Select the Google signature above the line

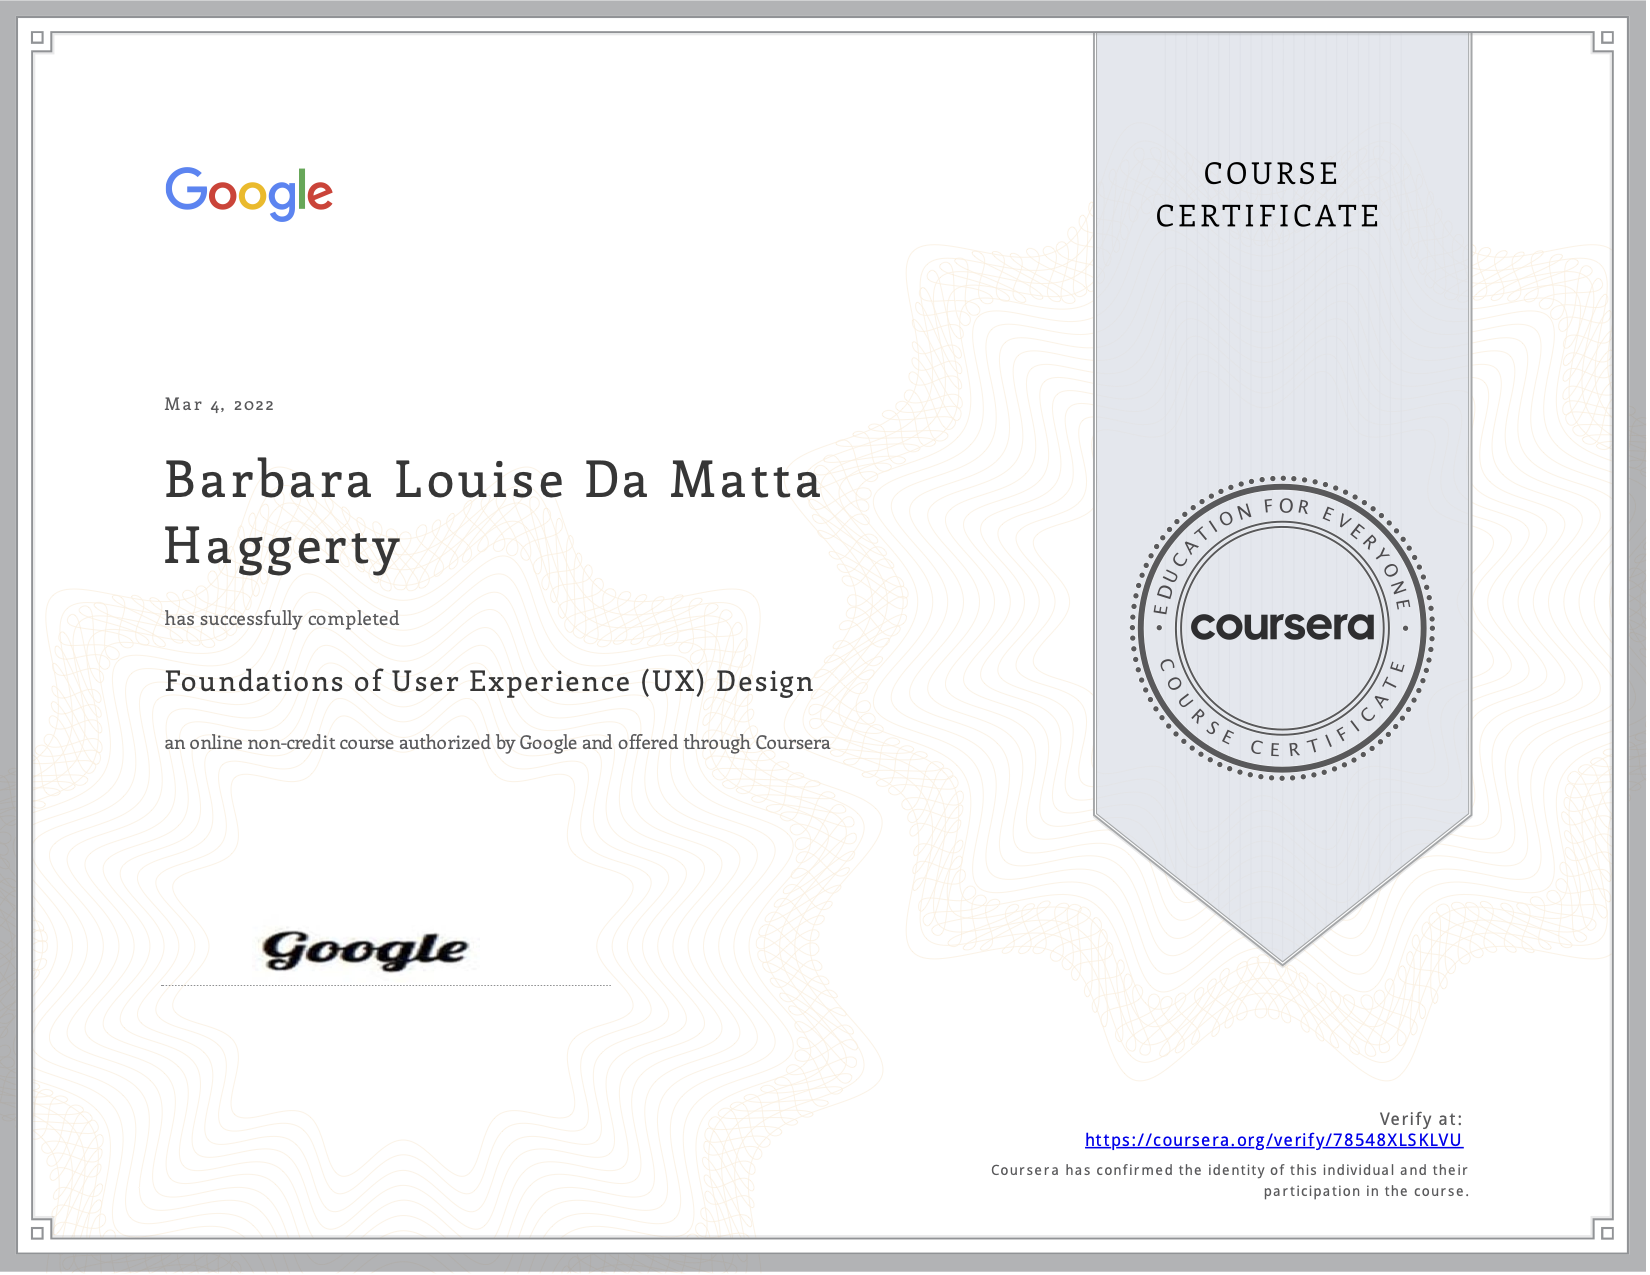364,948
